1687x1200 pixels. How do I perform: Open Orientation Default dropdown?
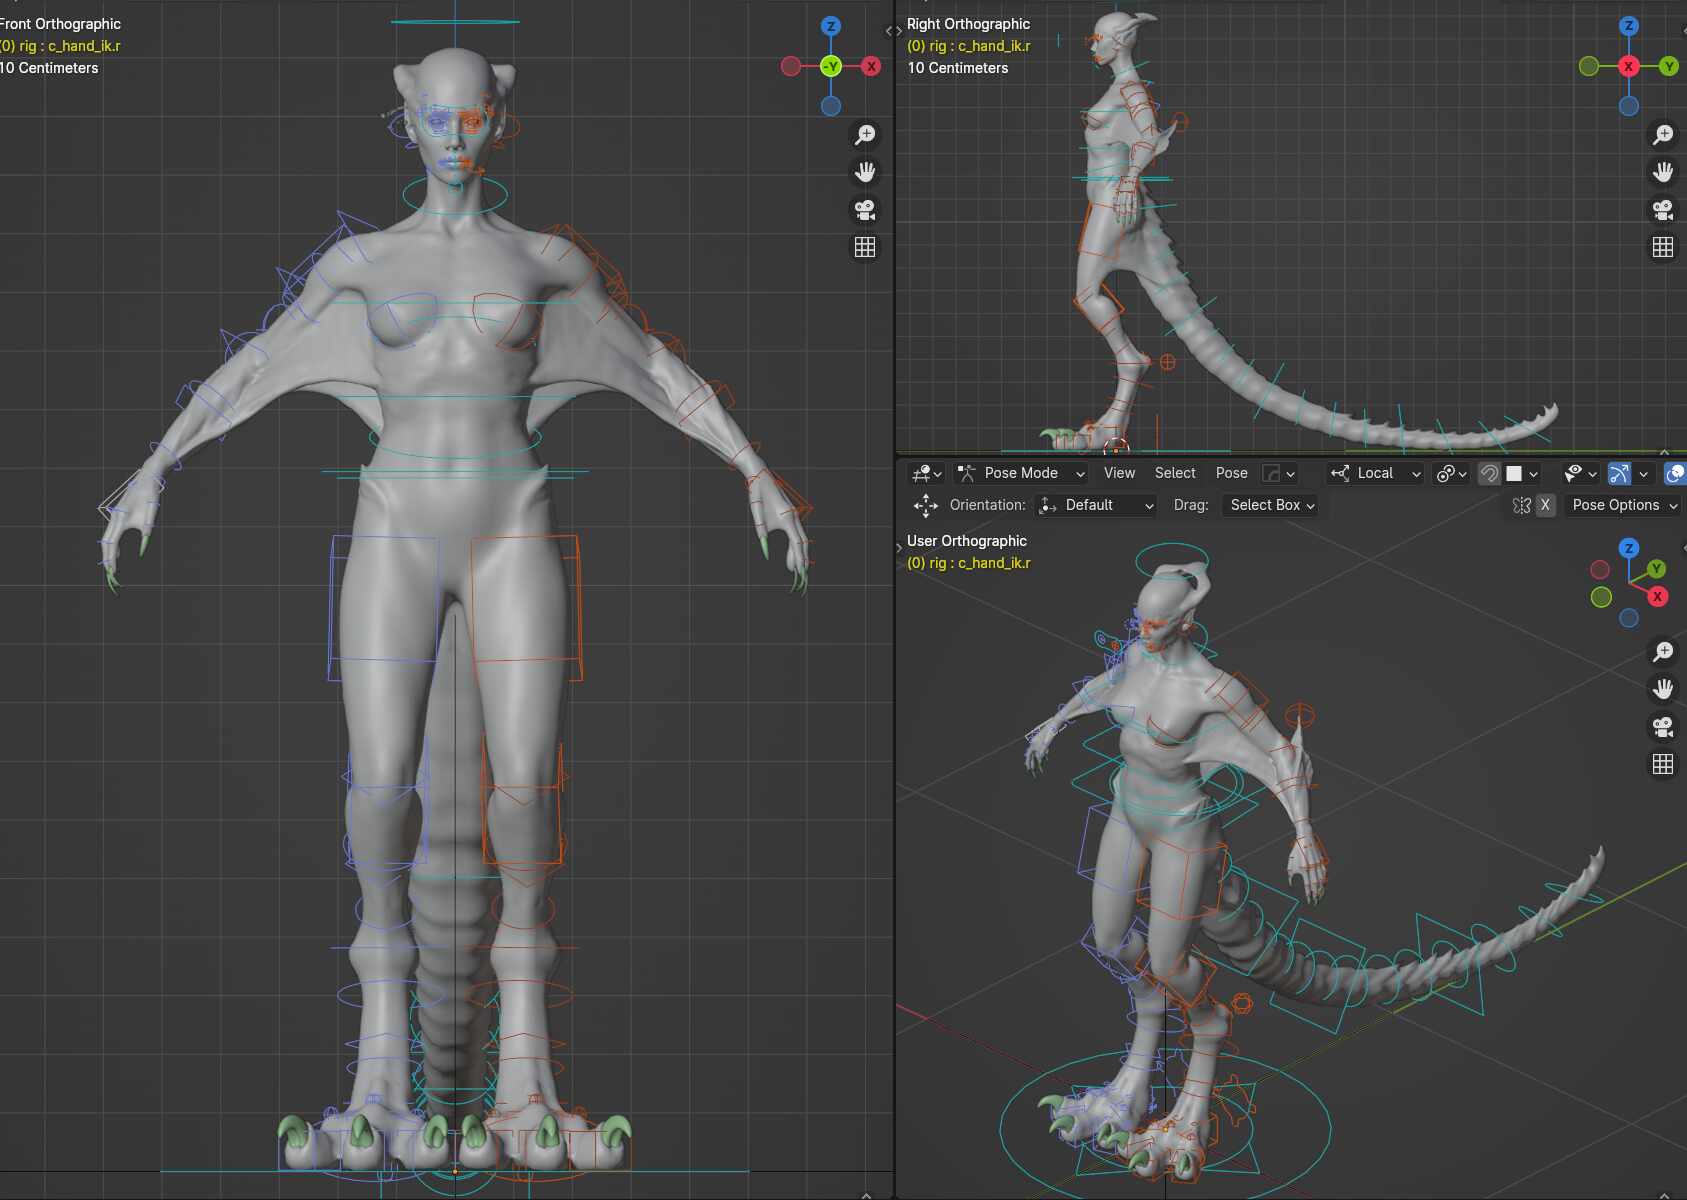[1096, 505]
